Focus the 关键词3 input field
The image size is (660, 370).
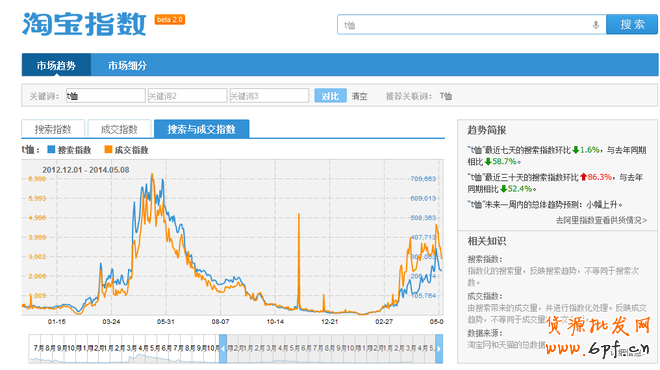pos(269,96)
